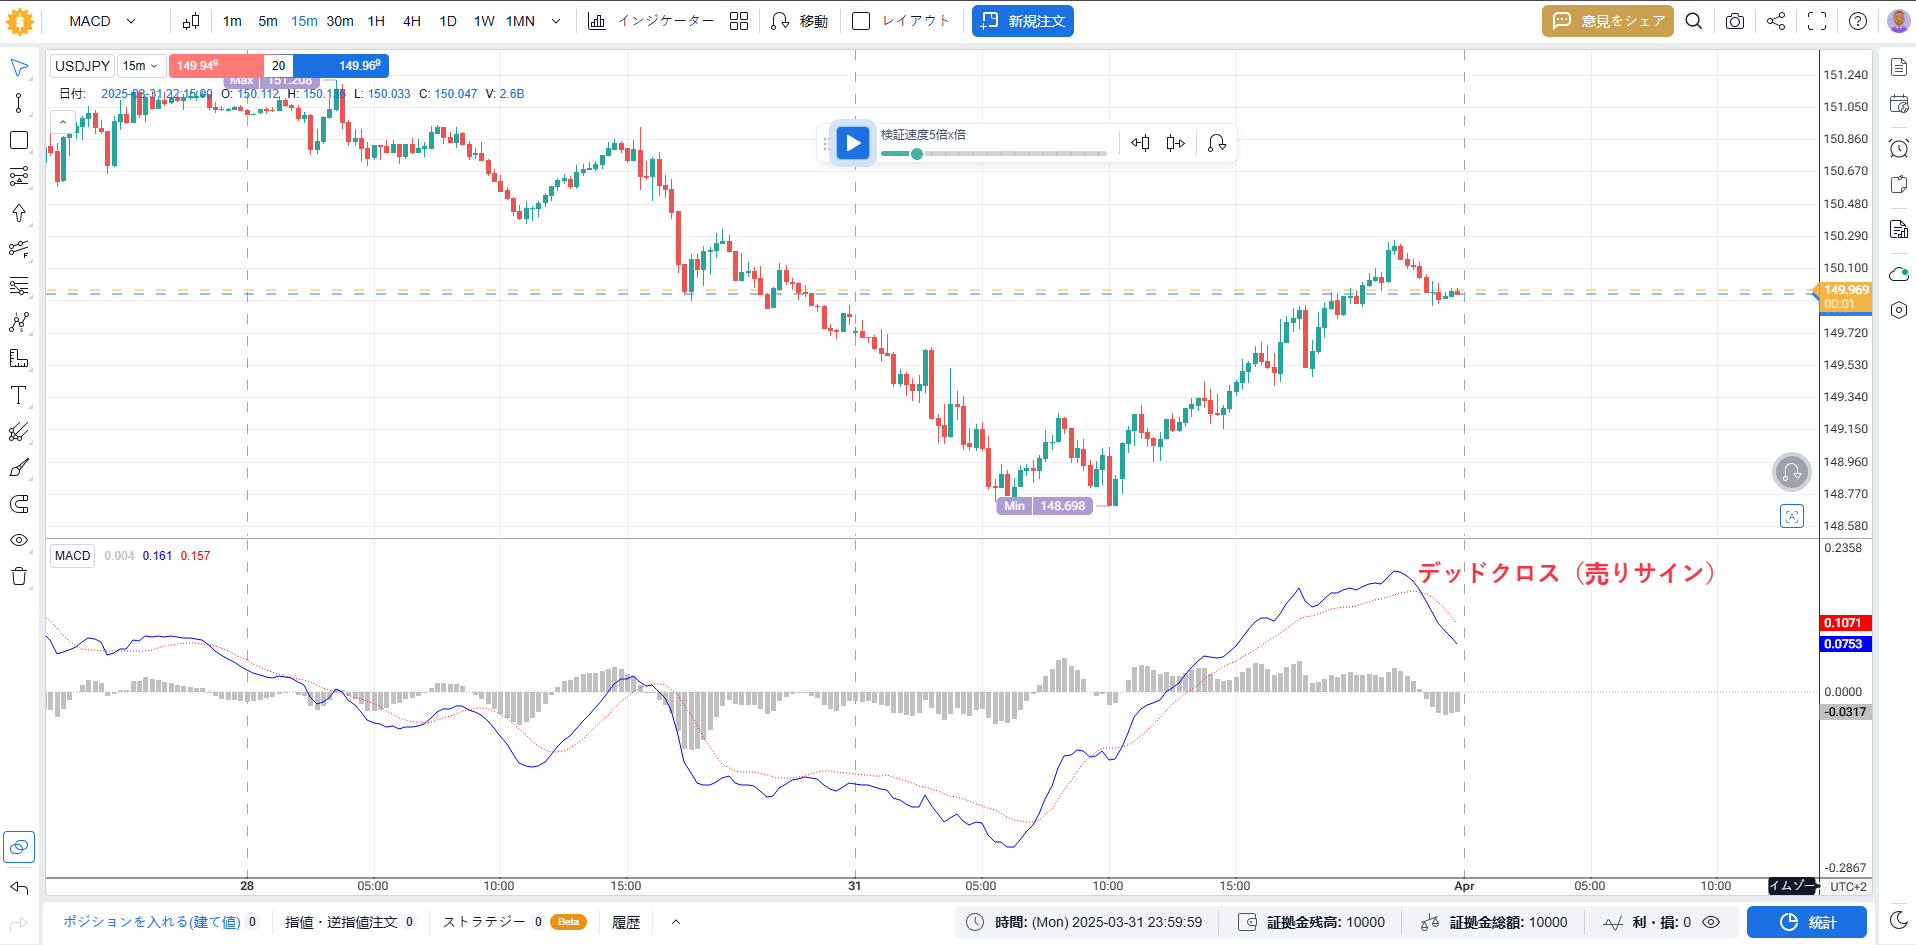Select the 1H timeframe

pyautogui.click(x=376, y=21)
